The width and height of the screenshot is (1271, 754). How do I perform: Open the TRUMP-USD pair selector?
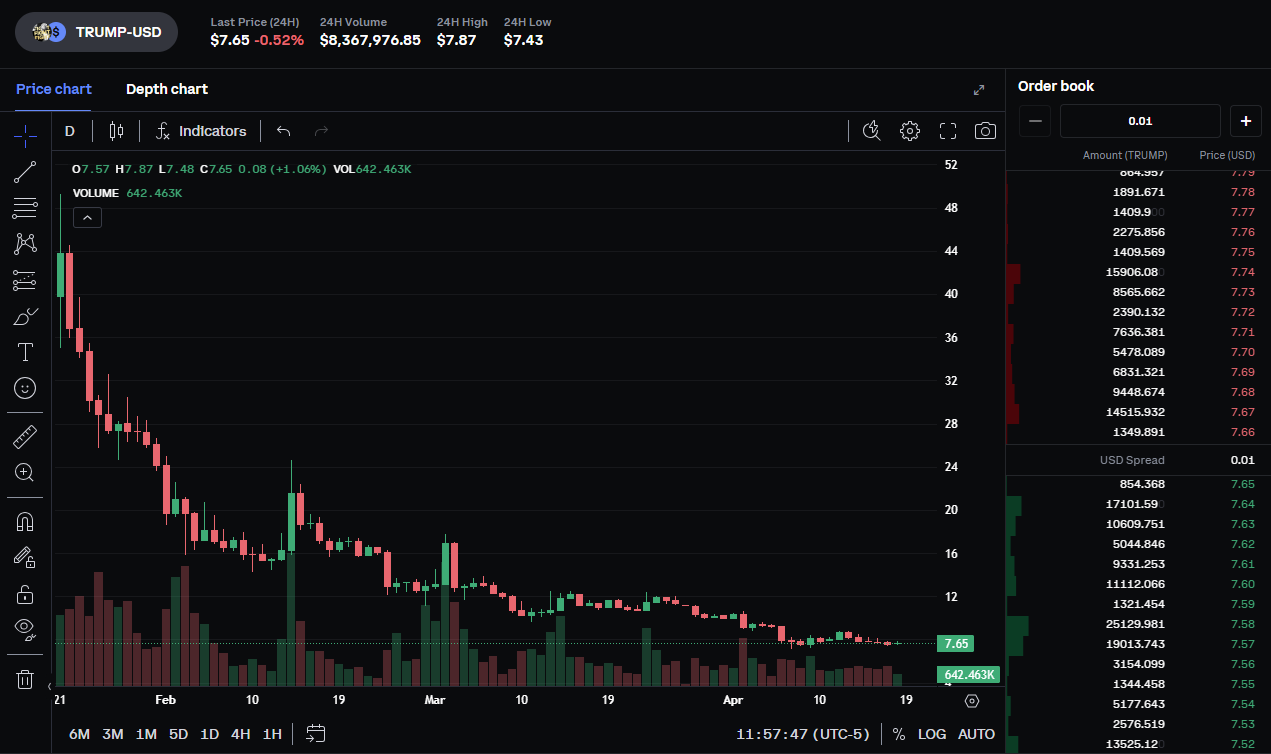(96, 32)
